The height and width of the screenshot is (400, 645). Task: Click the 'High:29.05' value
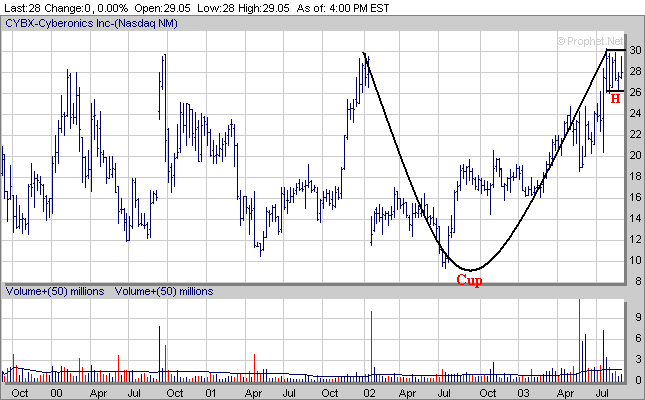tap(264, 8)
